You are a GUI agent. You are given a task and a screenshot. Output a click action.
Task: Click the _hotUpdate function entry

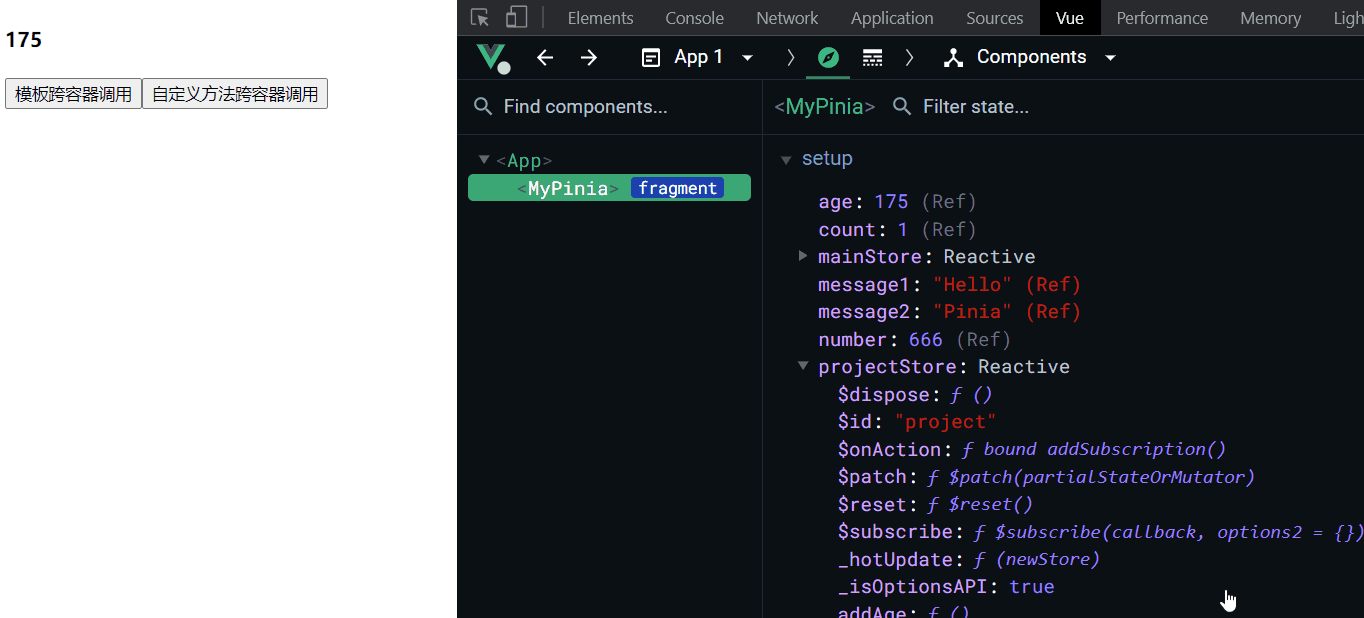click(x=969, y=559)
